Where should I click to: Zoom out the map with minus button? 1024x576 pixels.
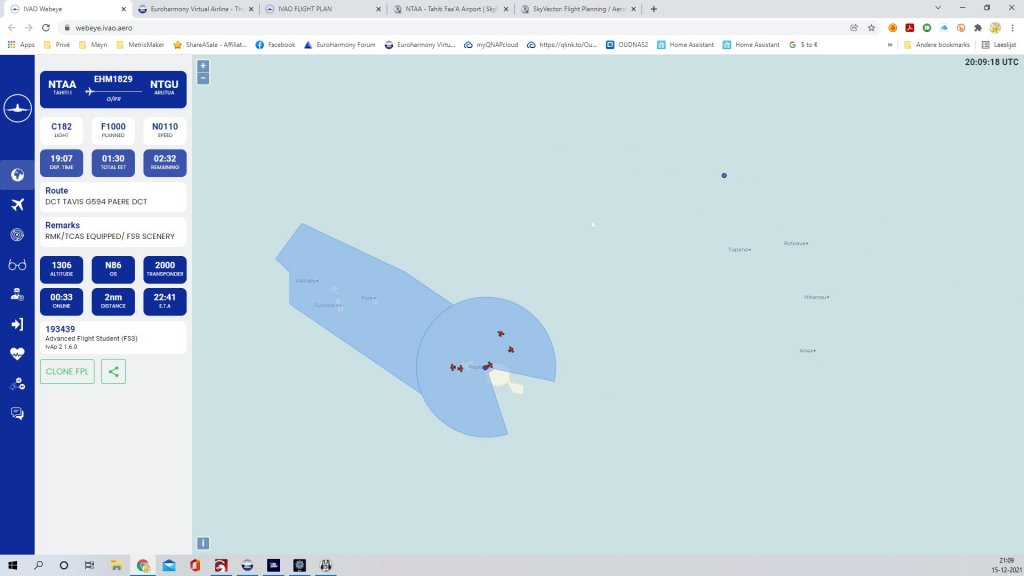pos(203,78)
